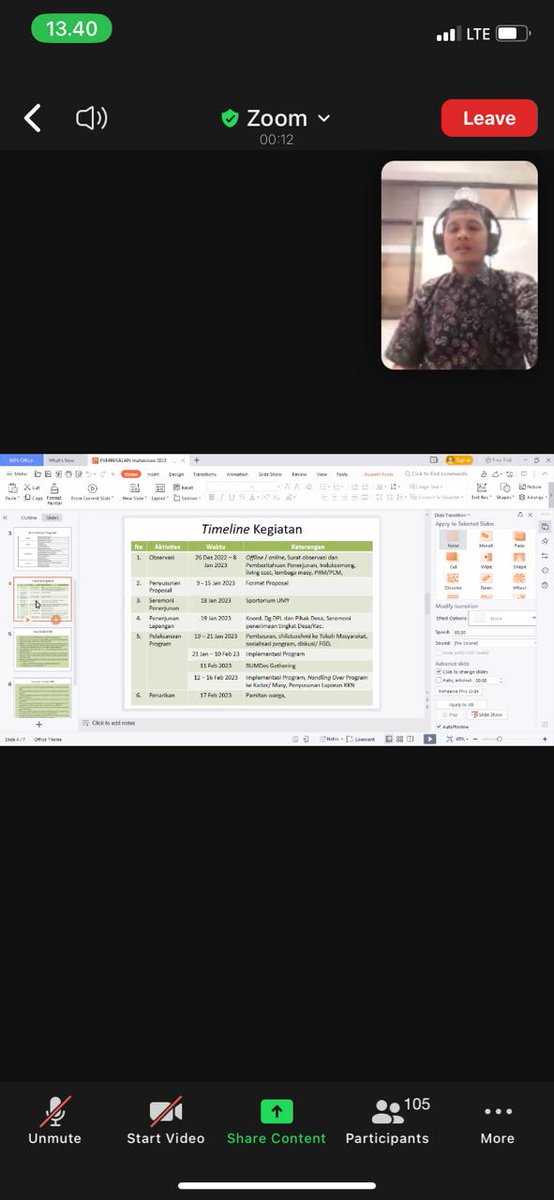Screen dimensions: 554x1200
Task: Open the WPS Office home tab
Action: (21, 460)
